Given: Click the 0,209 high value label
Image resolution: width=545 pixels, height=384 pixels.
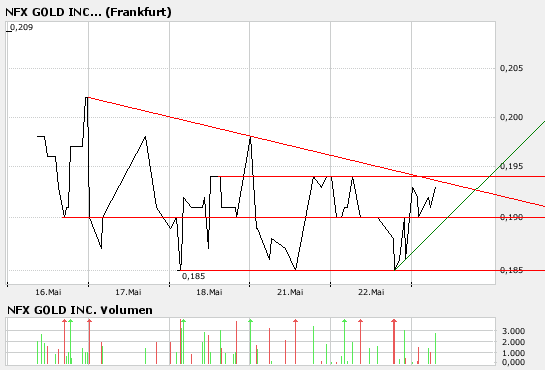Looking at the screenshot, I should (21, 27).
